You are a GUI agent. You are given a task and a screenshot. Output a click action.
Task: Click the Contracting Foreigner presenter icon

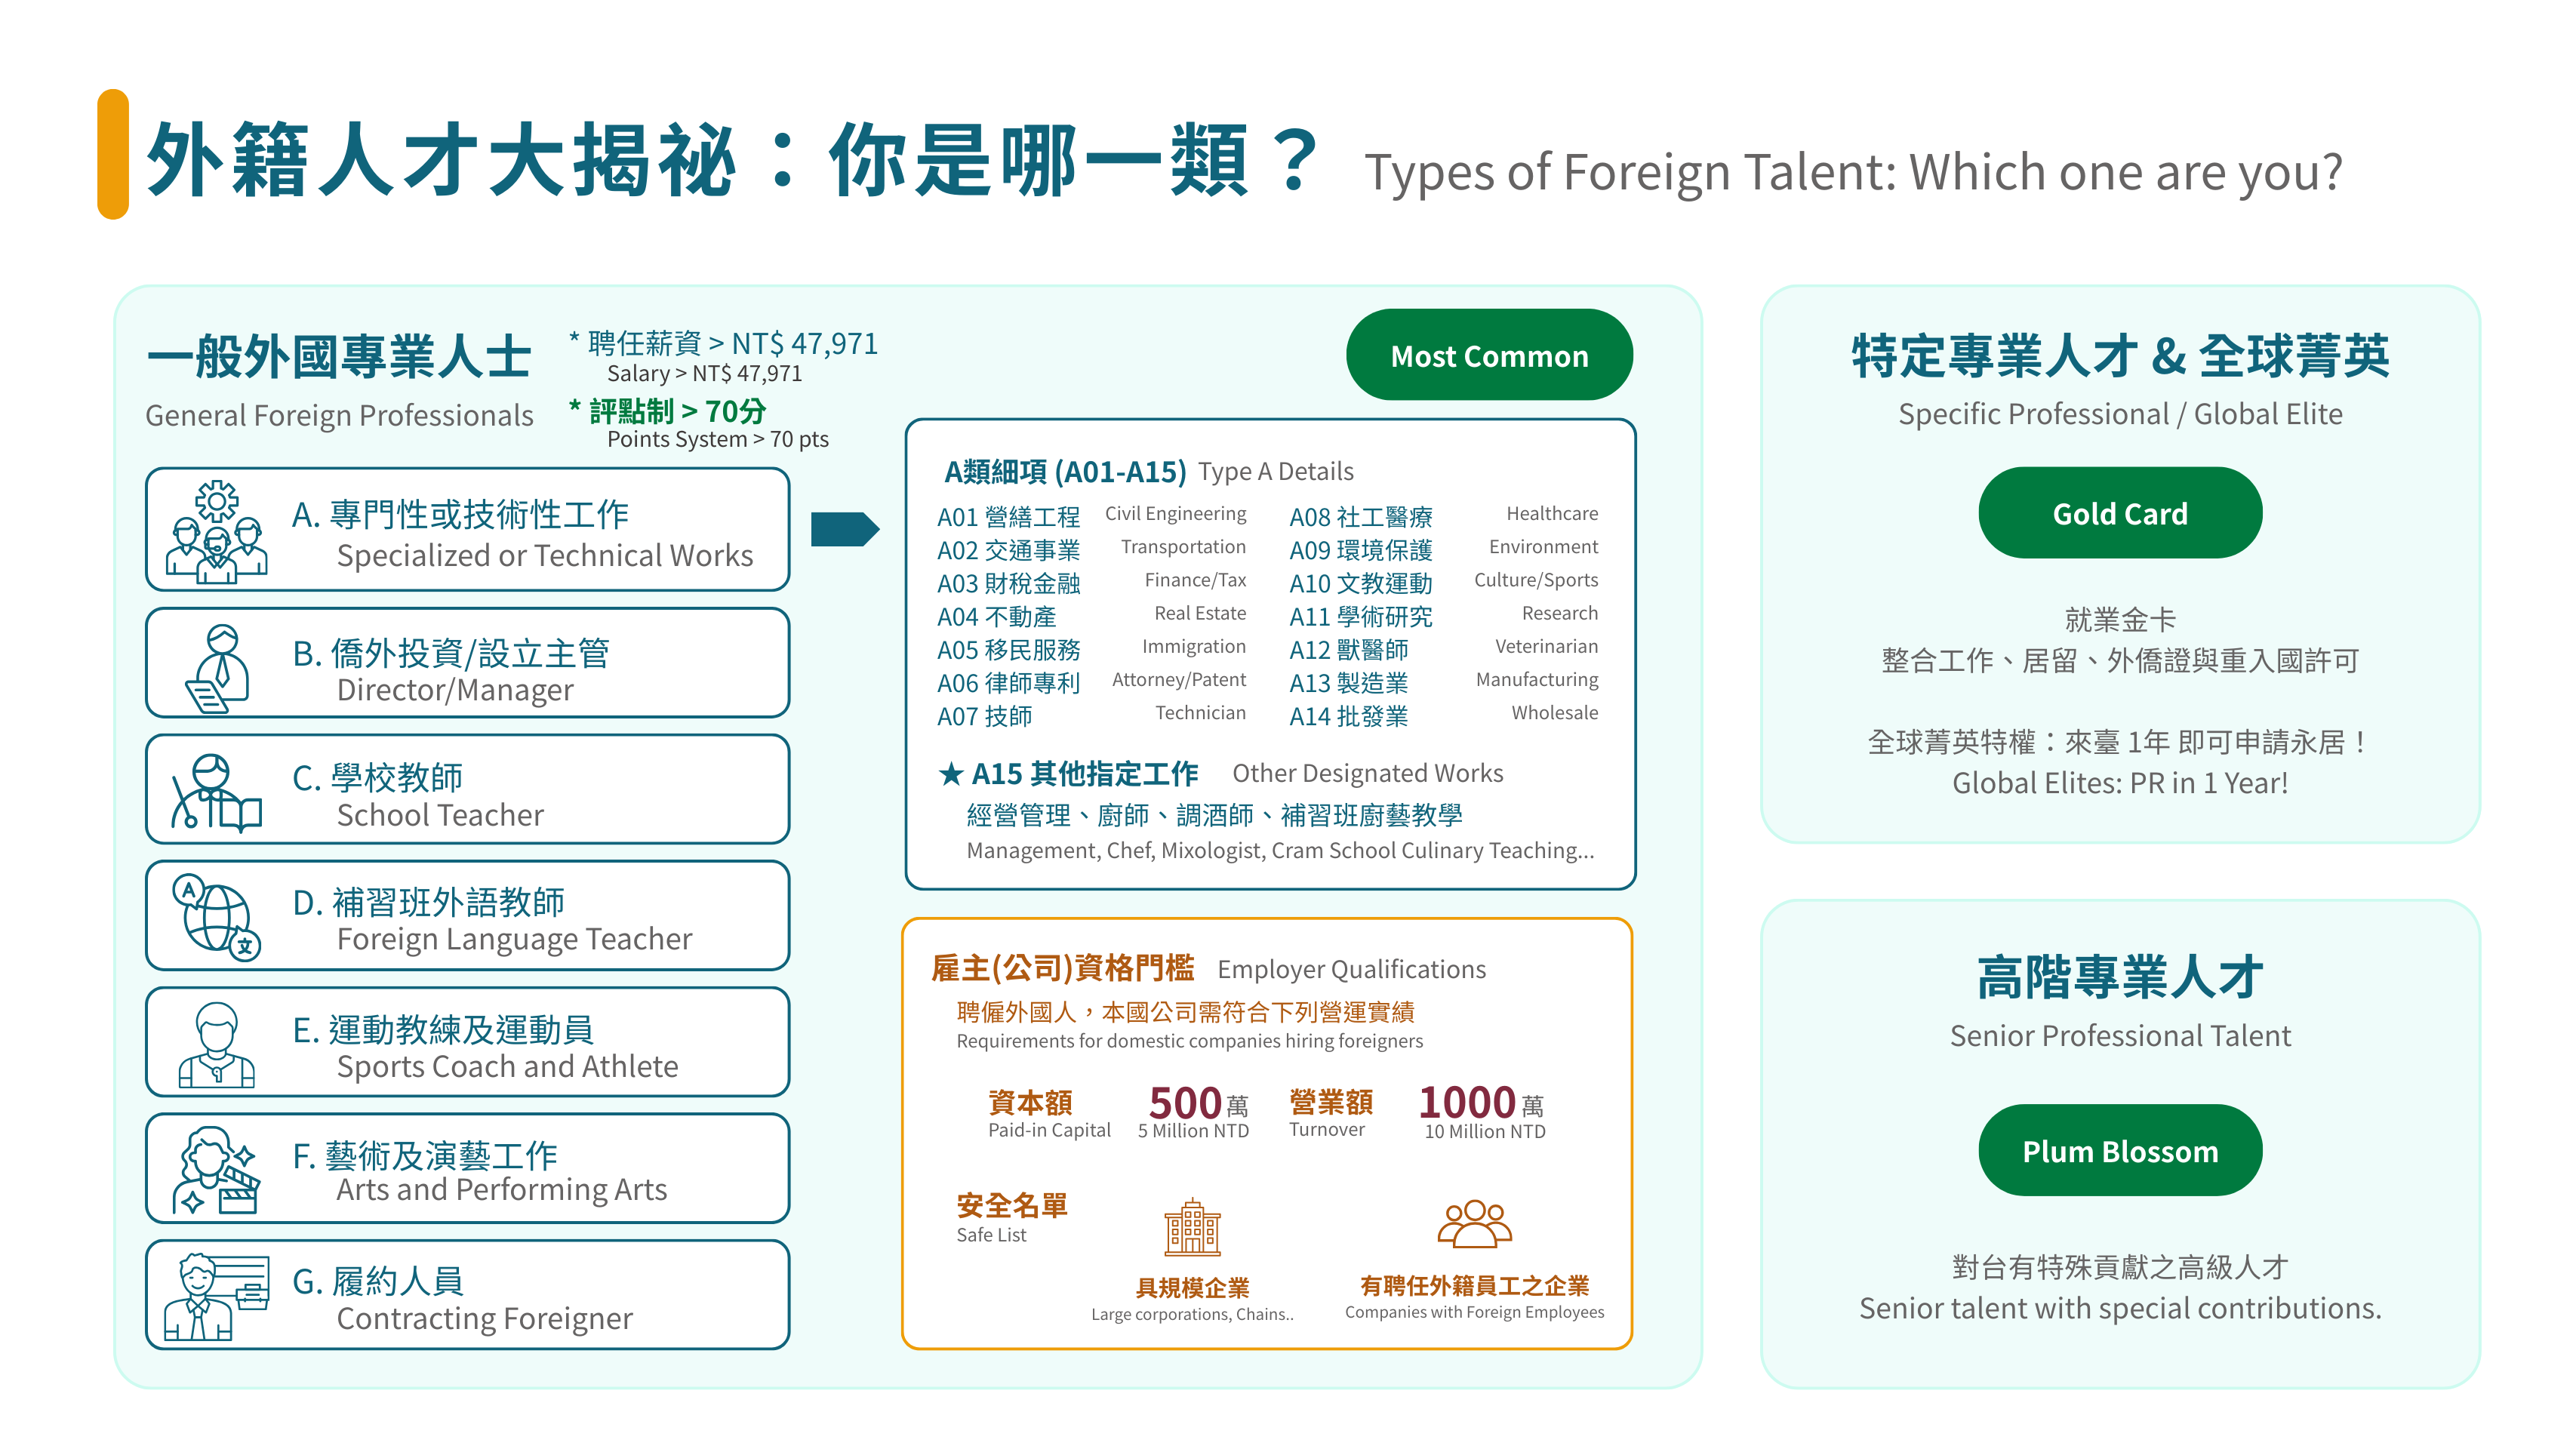coord(217,1296)
